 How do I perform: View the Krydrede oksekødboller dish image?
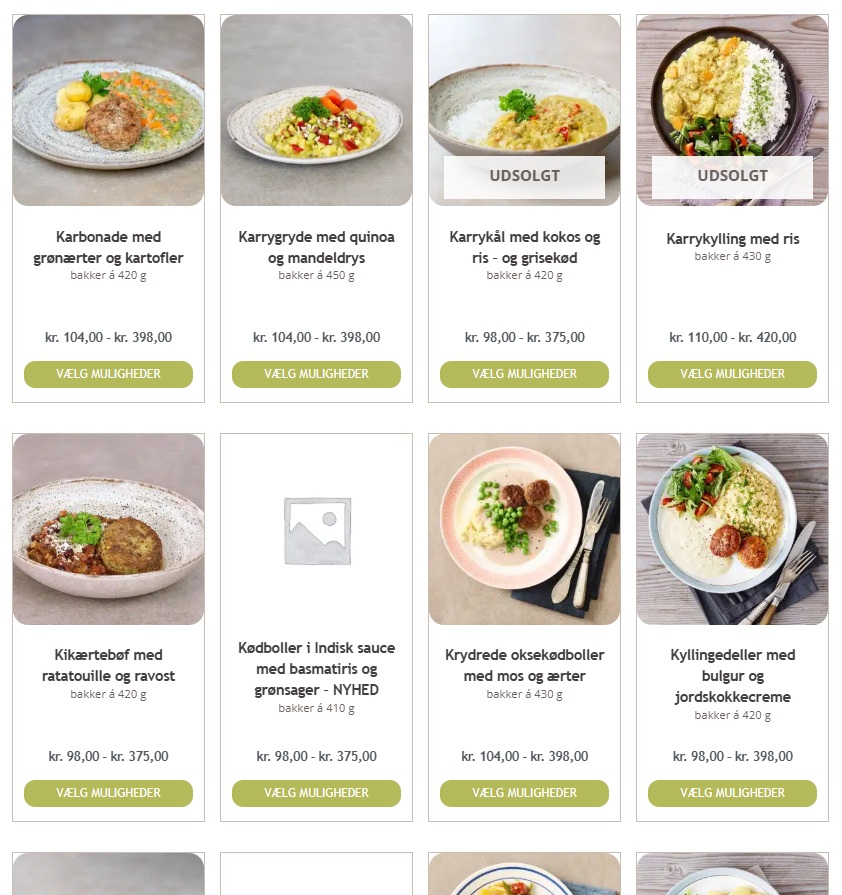(524, 529)
